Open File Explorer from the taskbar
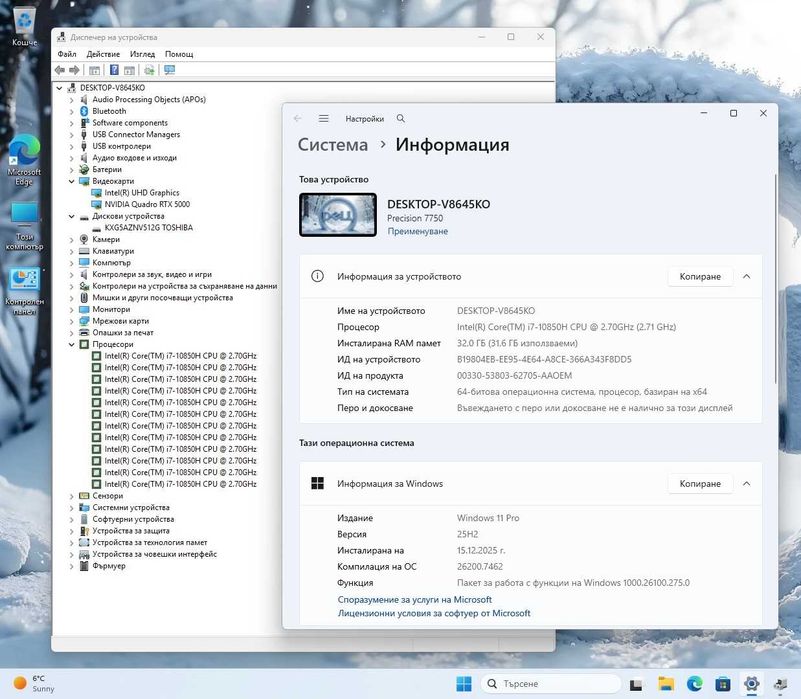Viewport: 801px width, 699px height. pyautogui.click(x=666, y=684)
